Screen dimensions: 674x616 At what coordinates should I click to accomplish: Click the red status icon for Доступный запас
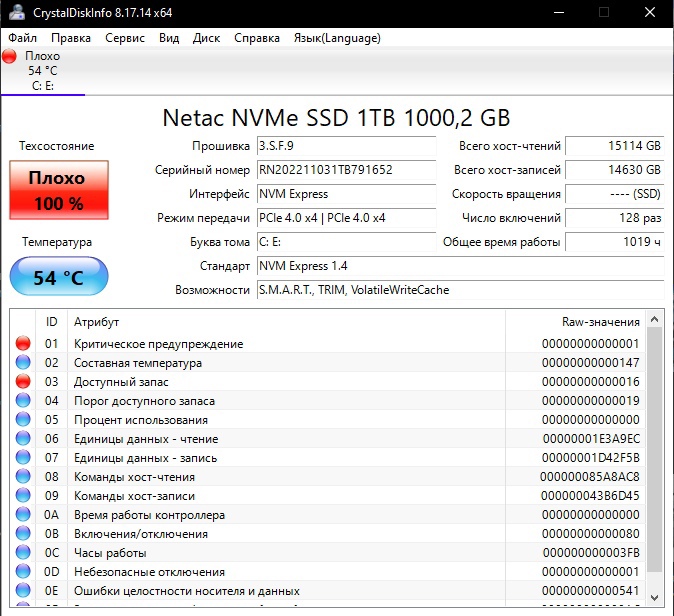click(x=23, y=382)
